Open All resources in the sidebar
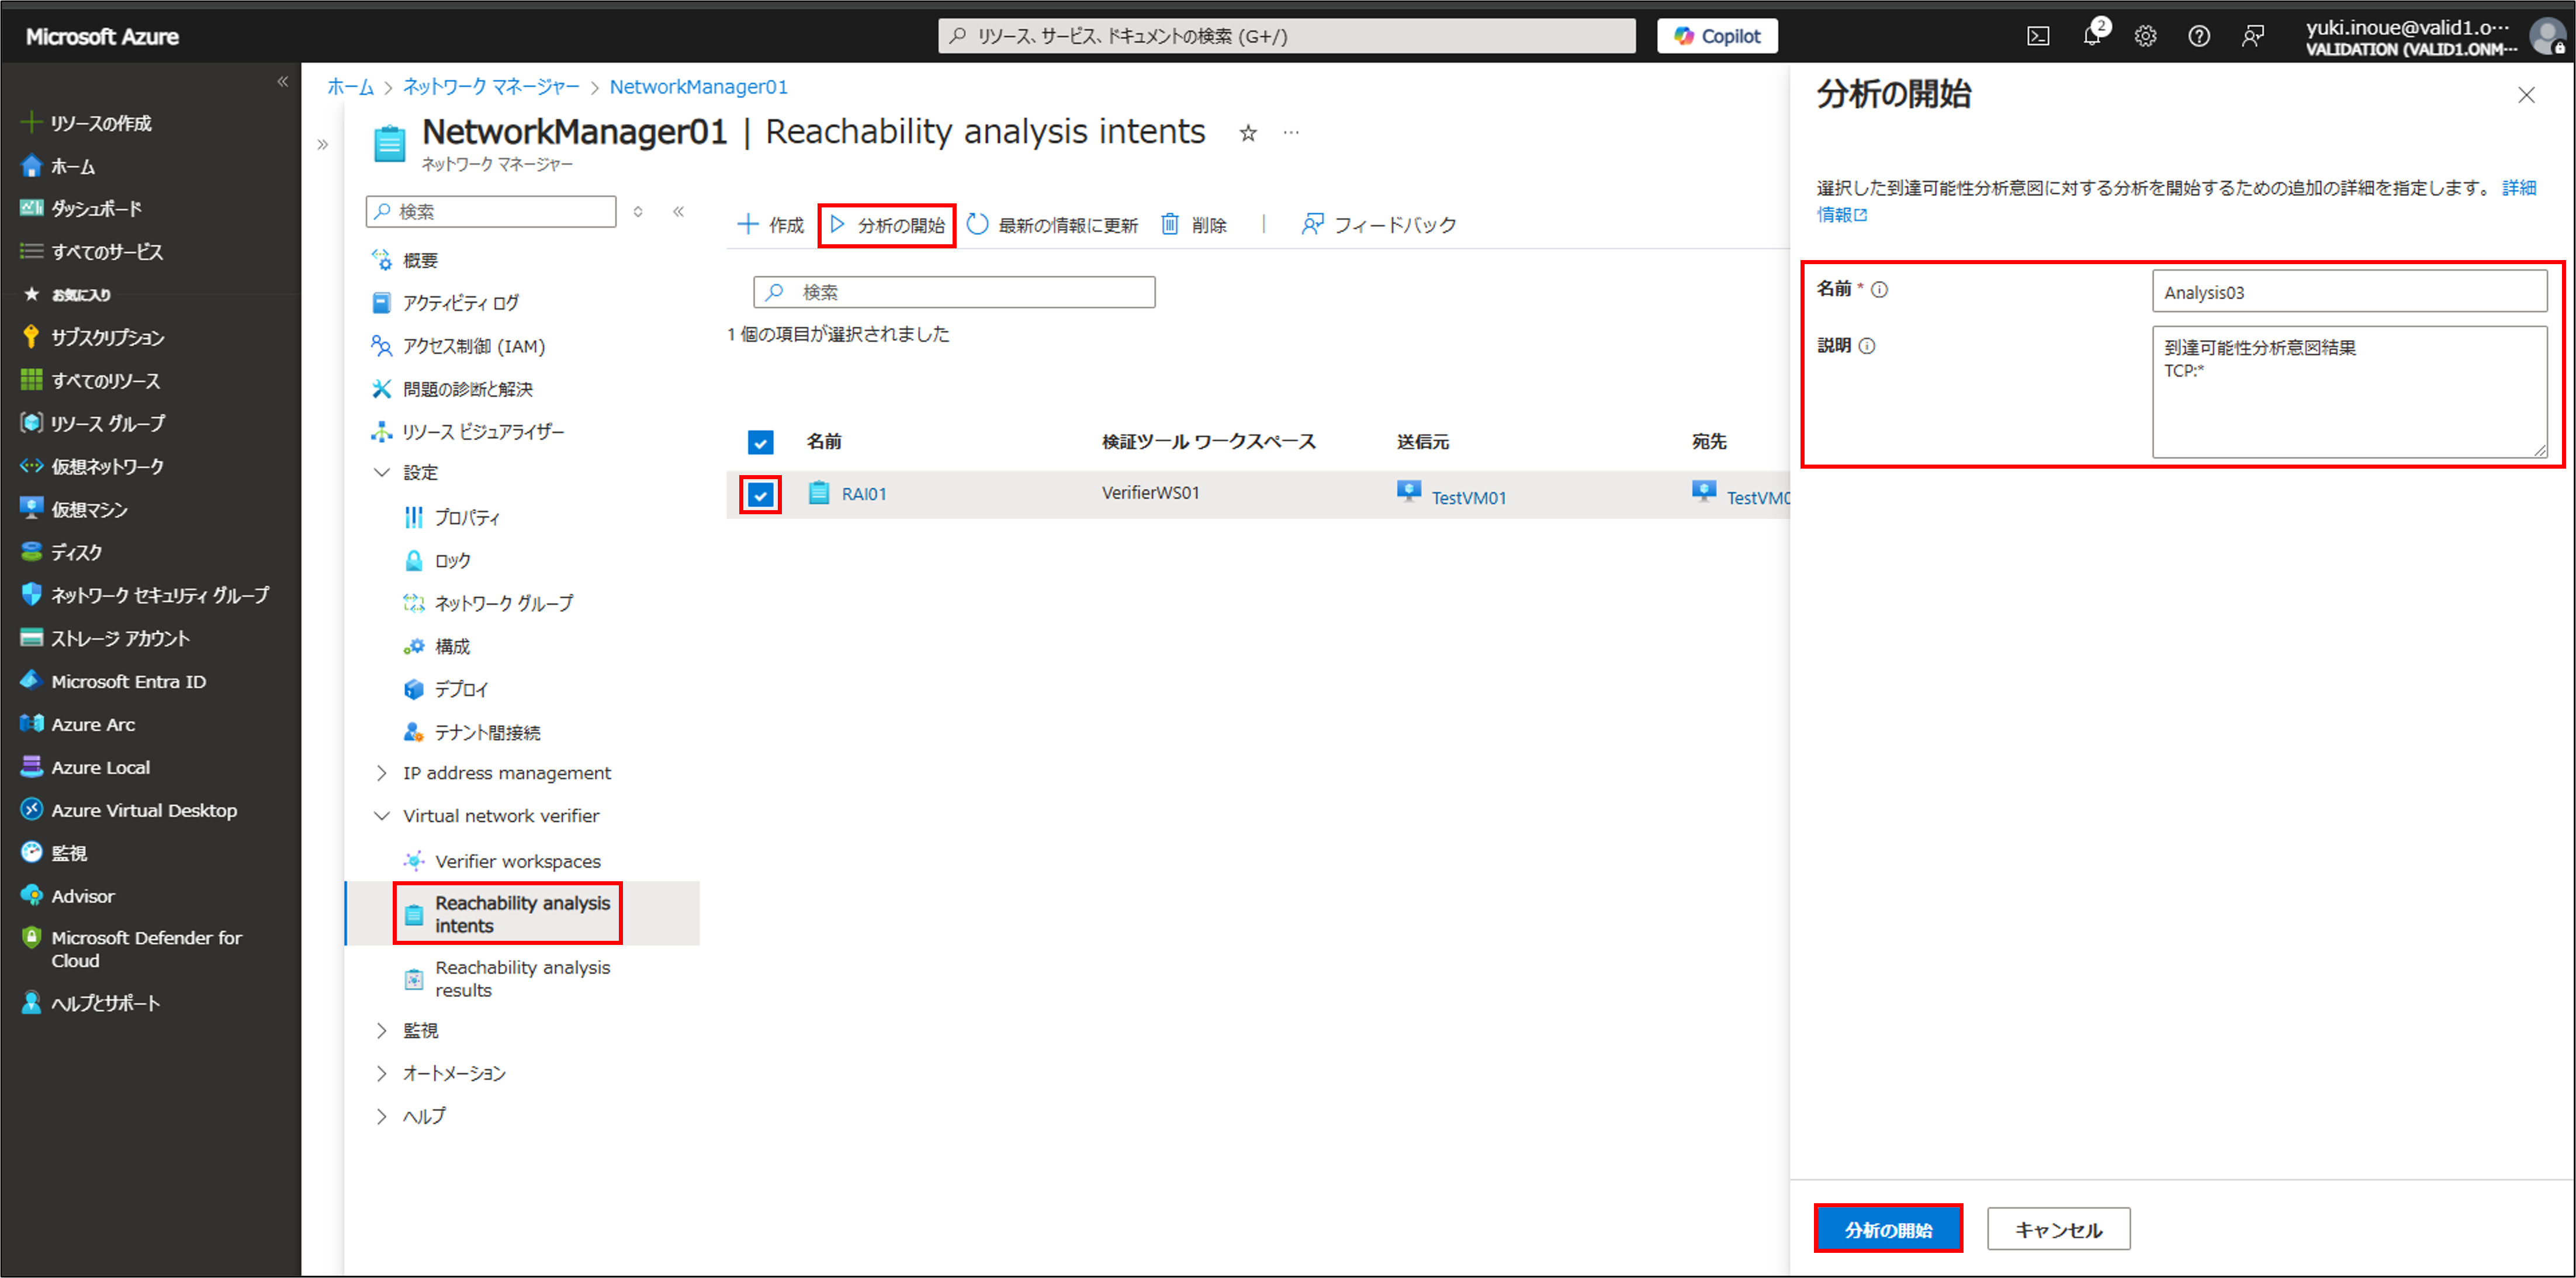The image size is (2576, 1278). pos(90,380)
